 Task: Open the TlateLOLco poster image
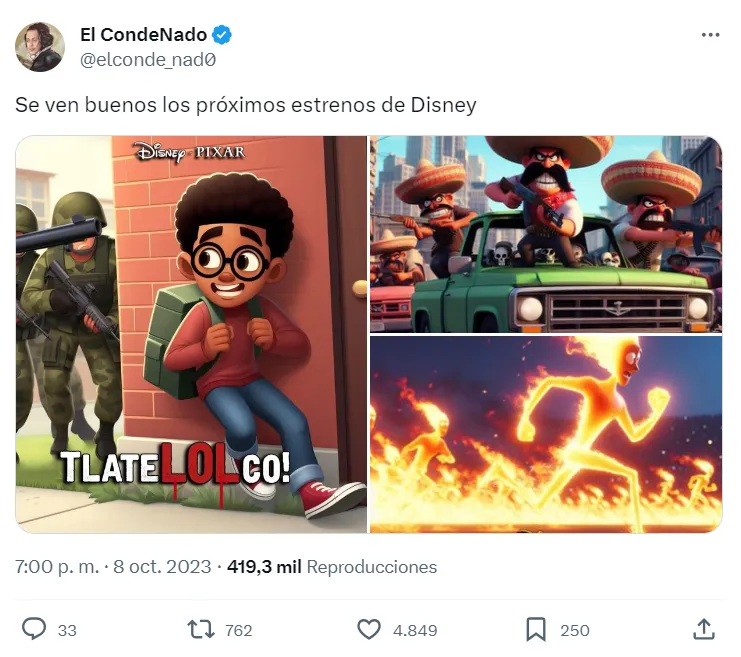(191, 334)
